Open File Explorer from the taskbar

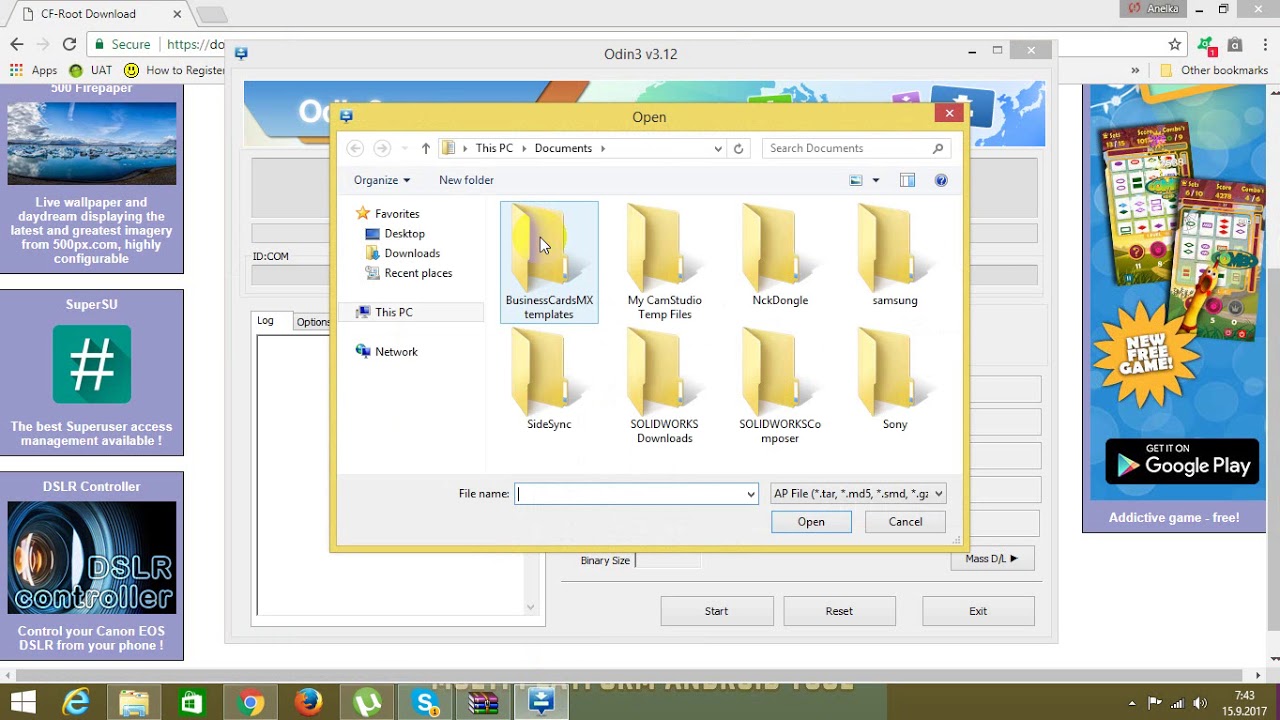(x=134, y=703)
